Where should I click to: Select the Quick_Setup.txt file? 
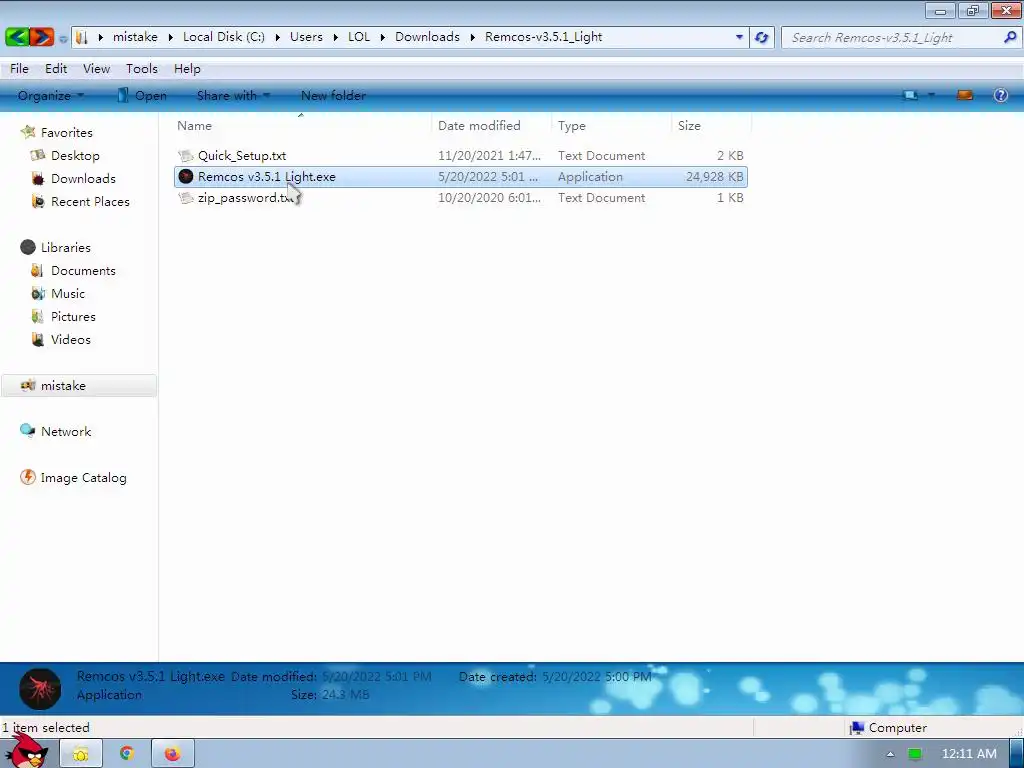click(x=460, y=155)
